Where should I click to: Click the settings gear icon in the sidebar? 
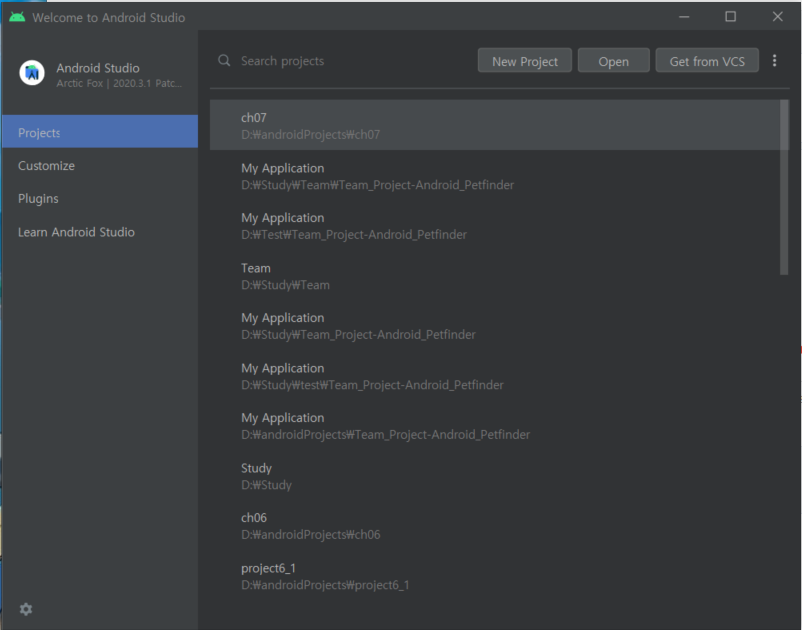[x=26, y=609]
